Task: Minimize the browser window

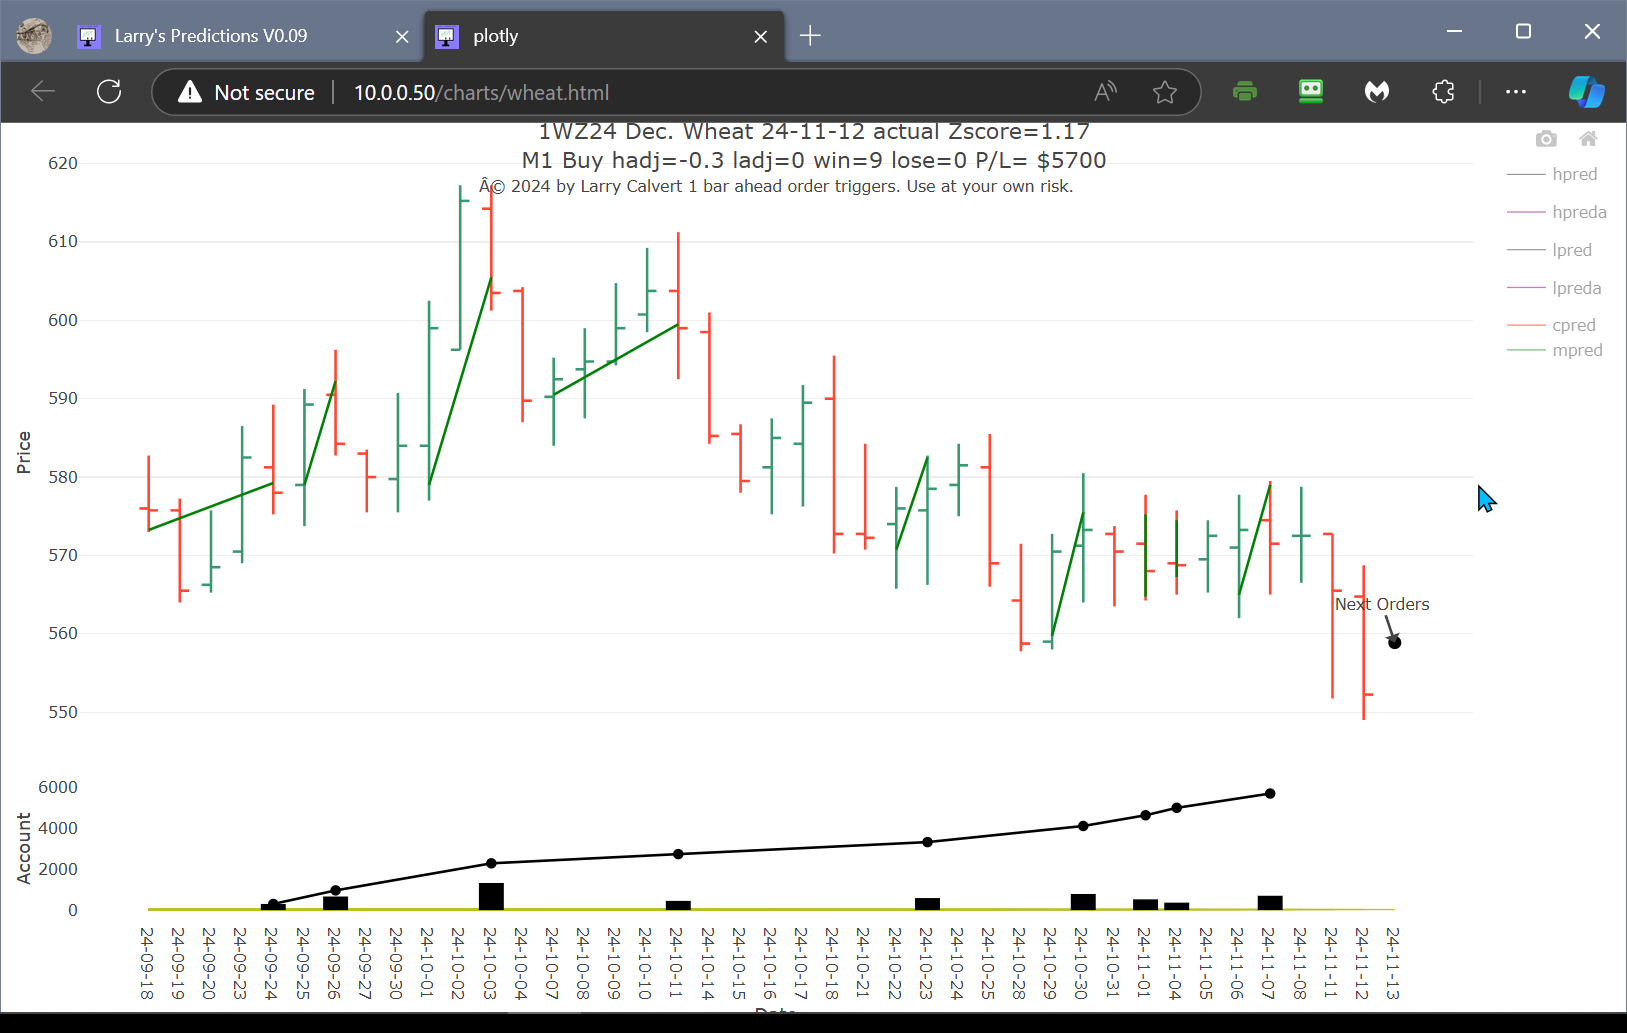Action: pos(1455,32)
